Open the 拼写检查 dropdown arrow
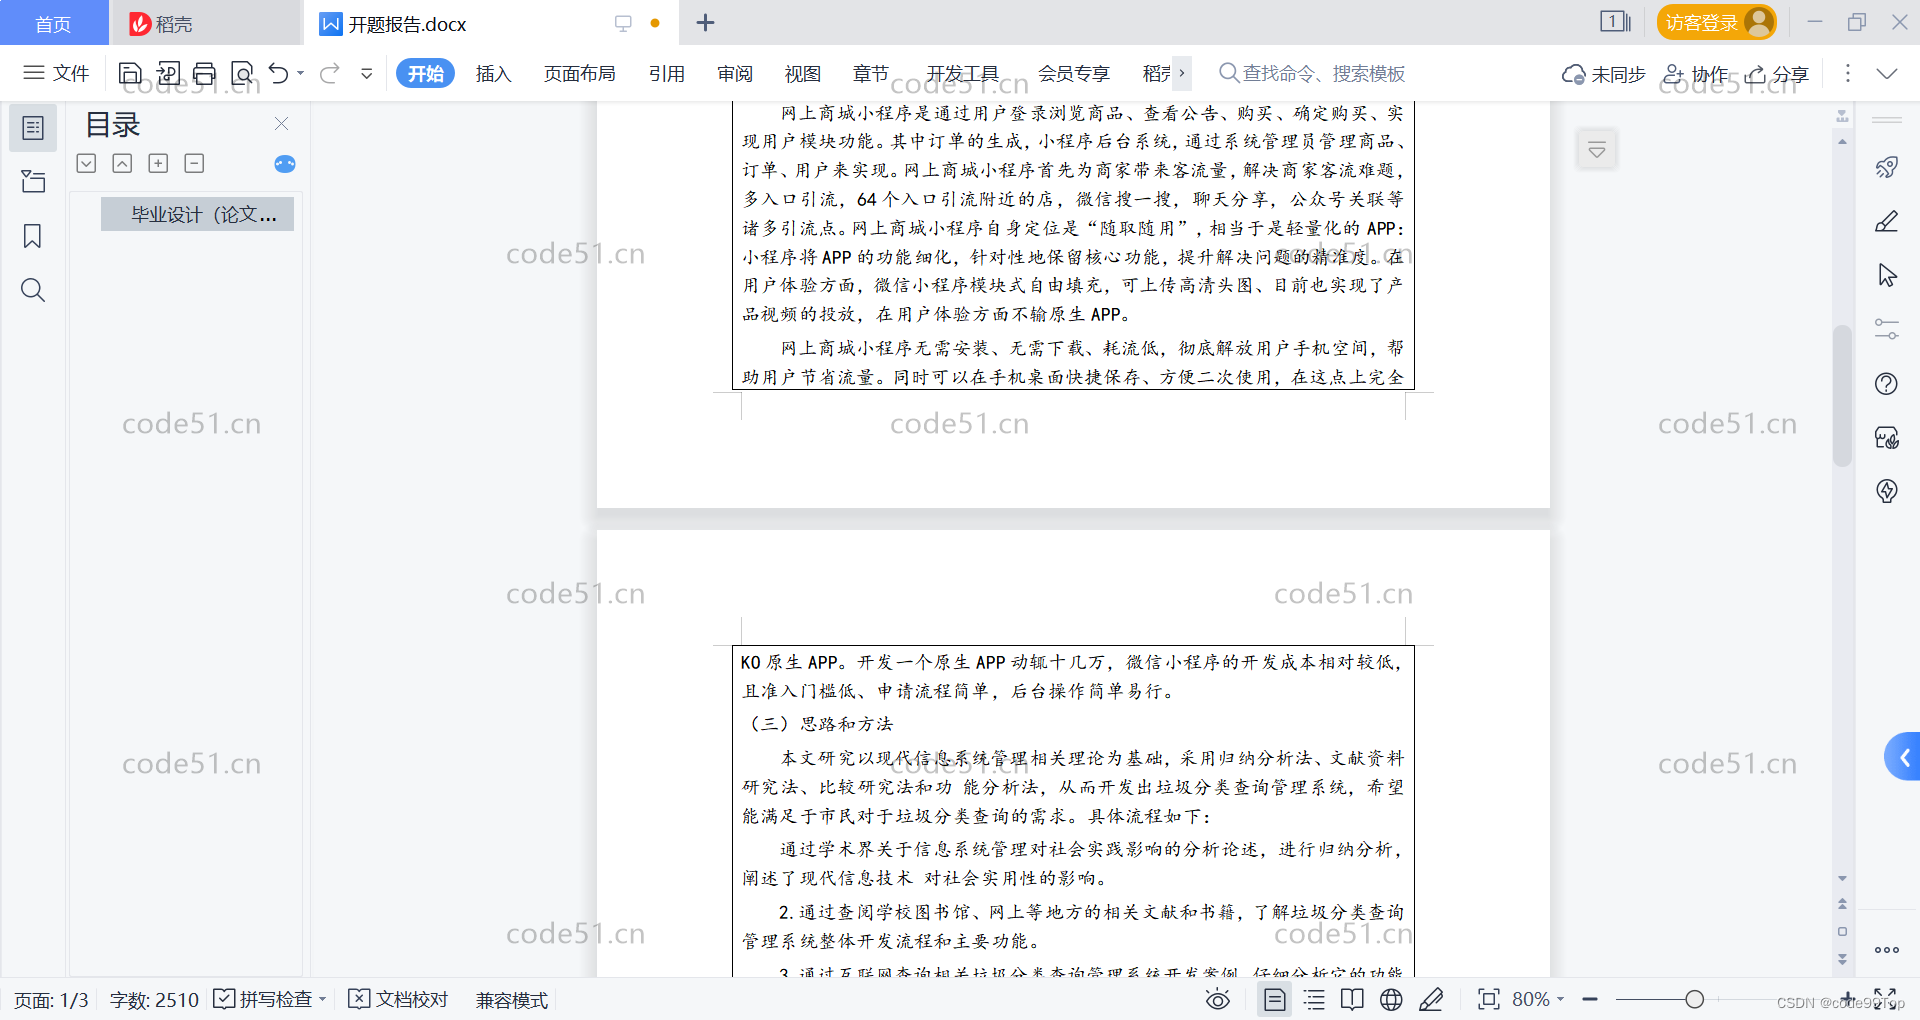Screen dimensions: 1920x1020 pos(322,999)
